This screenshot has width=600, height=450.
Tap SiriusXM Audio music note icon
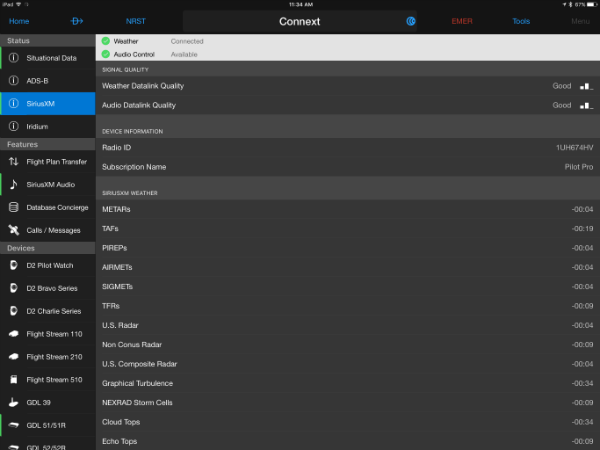click(x=14, y=184)
